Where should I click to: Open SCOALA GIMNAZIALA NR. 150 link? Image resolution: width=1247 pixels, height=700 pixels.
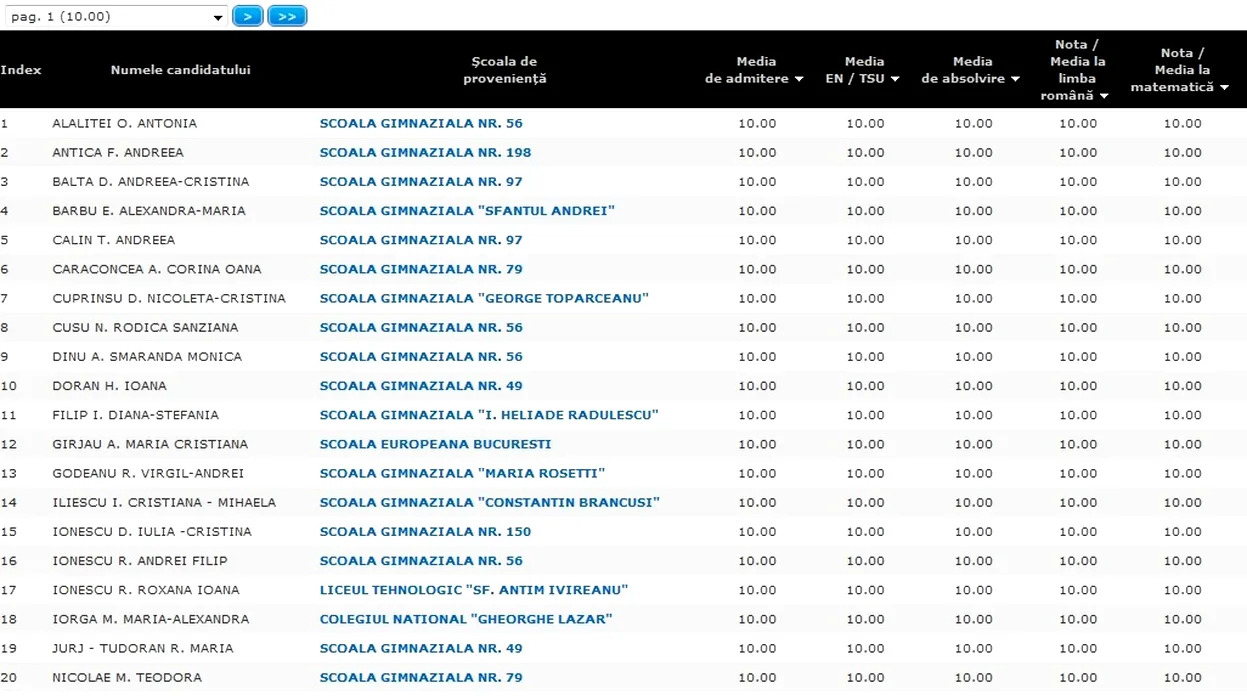click(x=425, y=532)
